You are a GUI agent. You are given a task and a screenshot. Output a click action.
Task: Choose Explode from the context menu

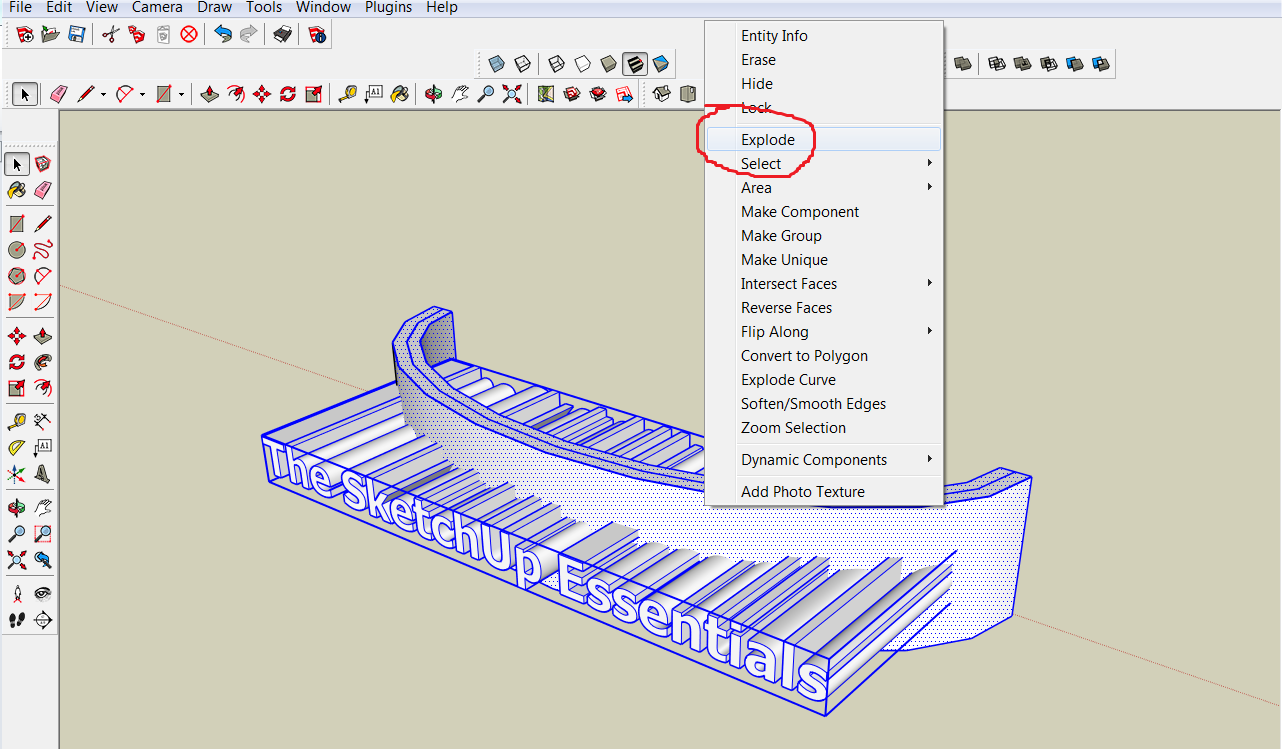[x=823, y=140]
